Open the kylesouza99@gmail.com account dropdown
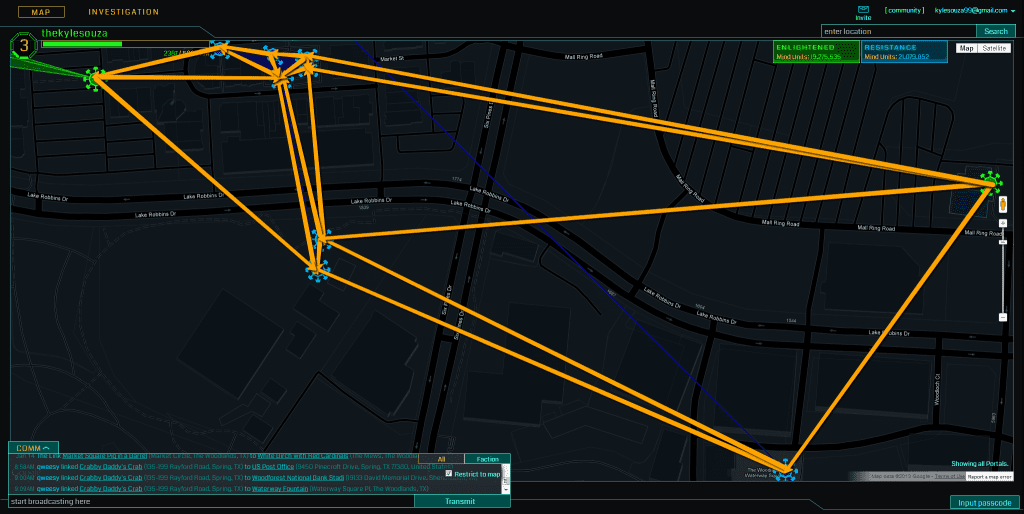 coord(974,10)
